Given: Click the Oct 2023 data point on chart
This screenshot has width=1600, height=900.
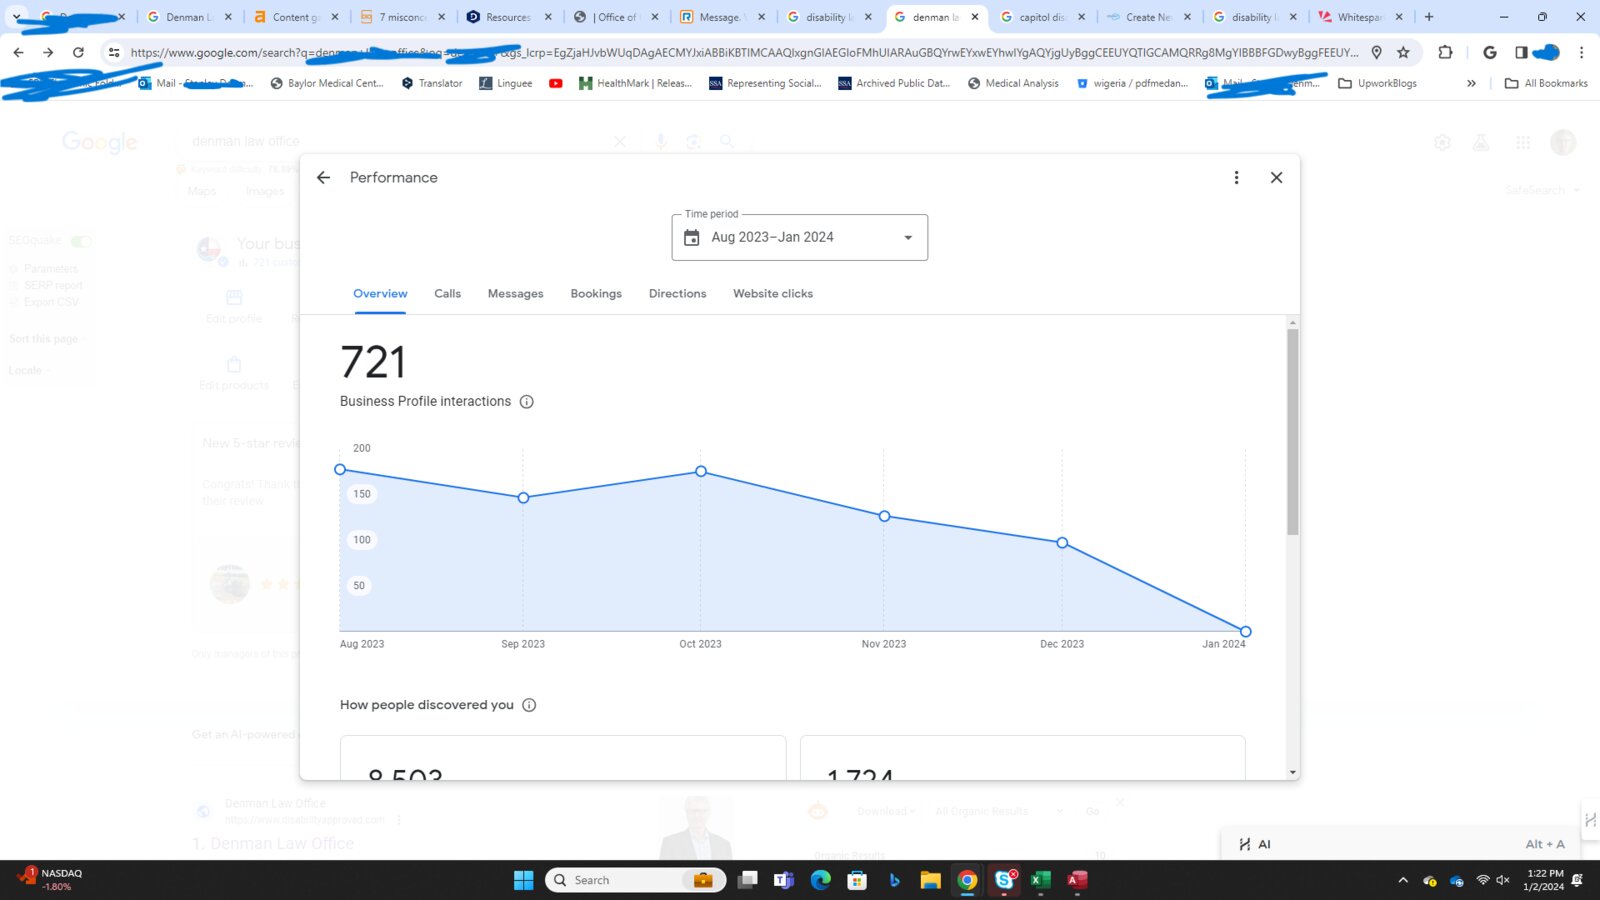Looking at the screenshot, I should pyautogui.click(x=701, y=471).
